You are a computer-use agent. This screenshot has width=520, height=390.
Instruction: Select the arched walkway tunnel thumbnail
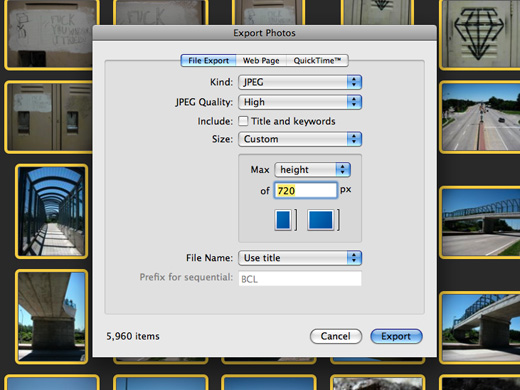52,211
